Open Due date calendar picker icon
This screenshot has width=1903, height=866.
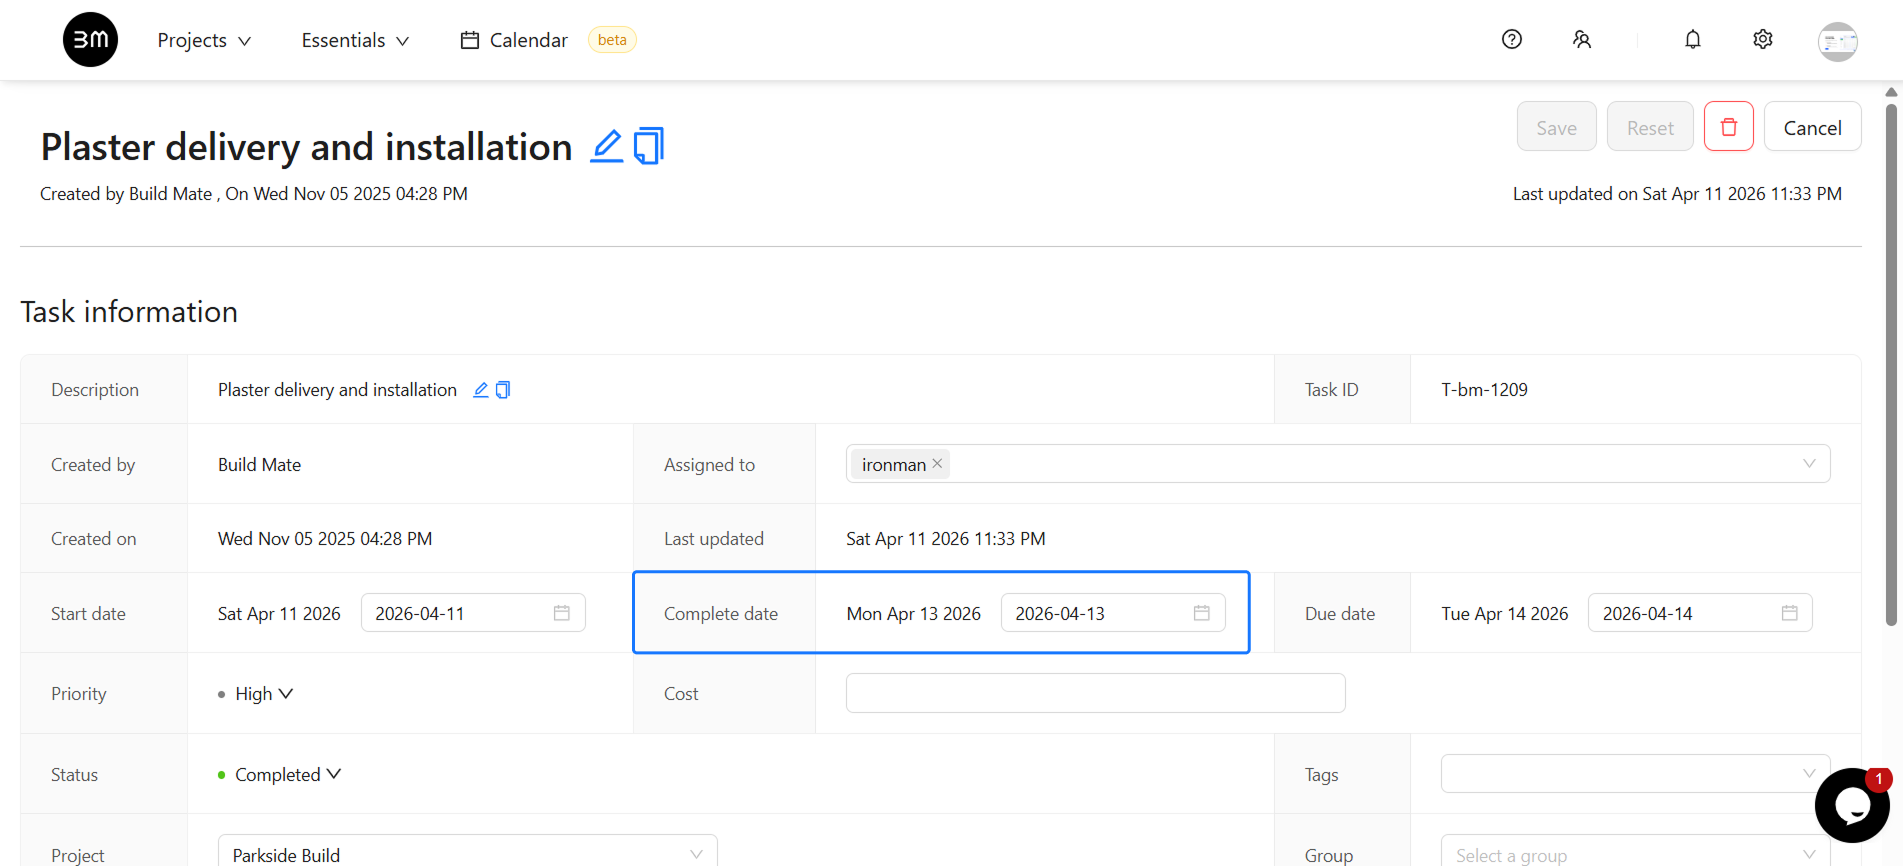tap(1789, 613)
